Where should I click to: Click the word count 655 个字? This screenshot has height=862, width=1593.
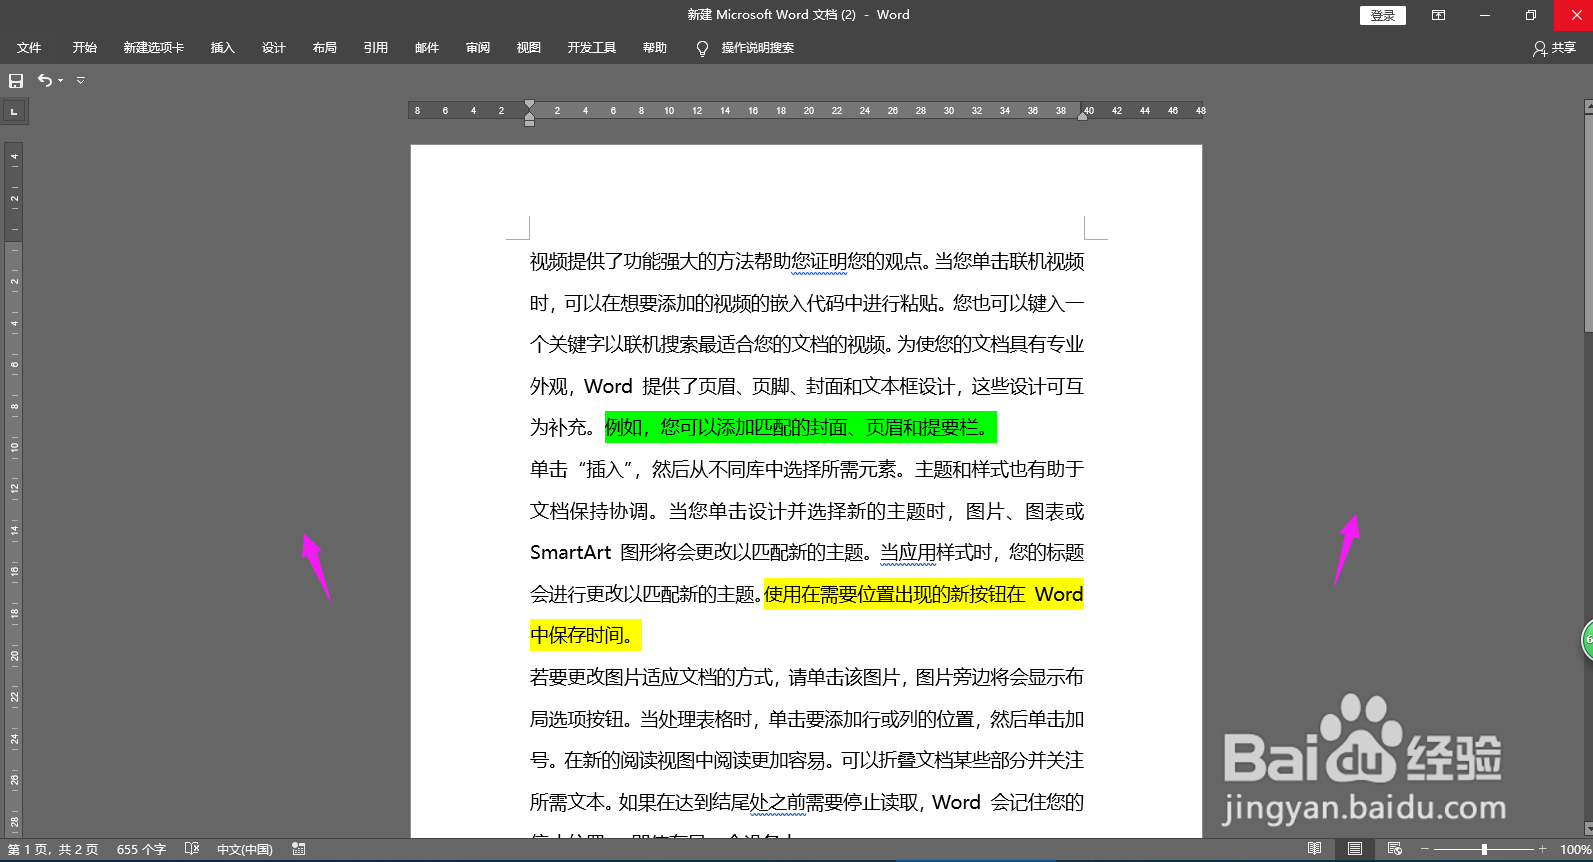[x=141, y=849]
